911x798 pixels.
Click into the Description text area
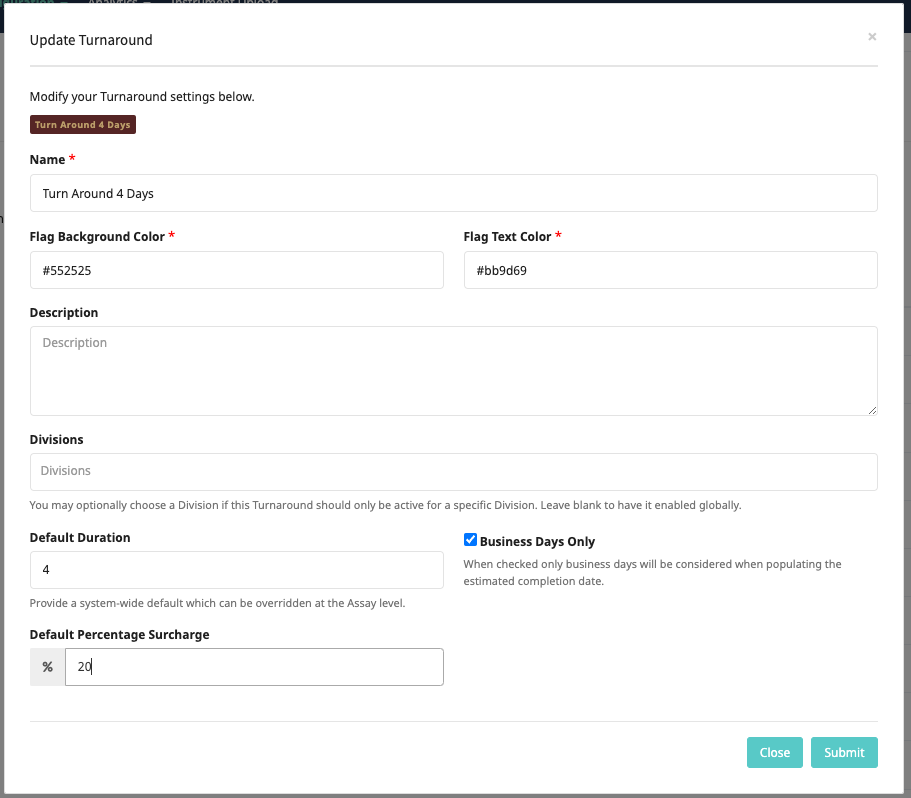coord(453,370)
